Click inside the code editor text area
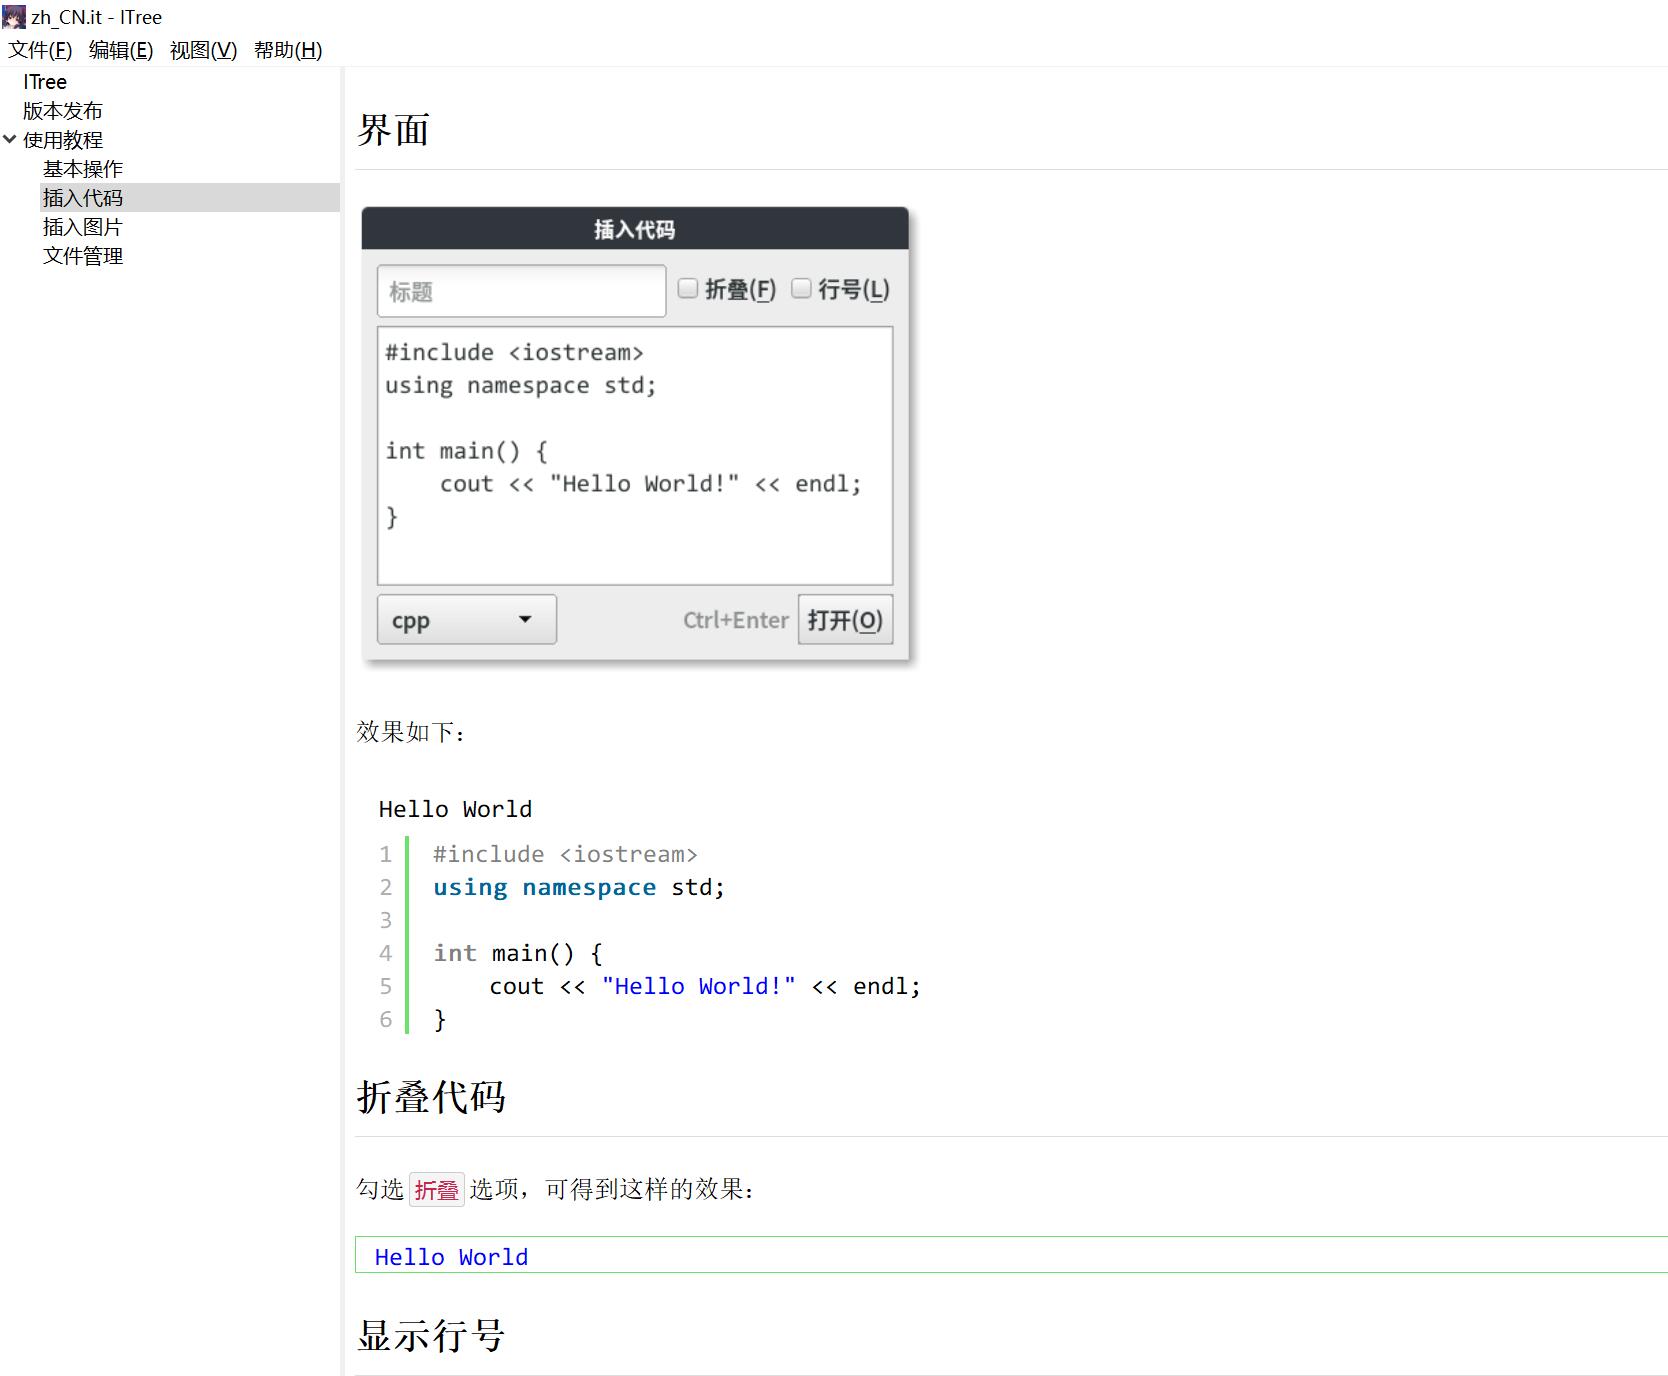 (x=634, y=455)
